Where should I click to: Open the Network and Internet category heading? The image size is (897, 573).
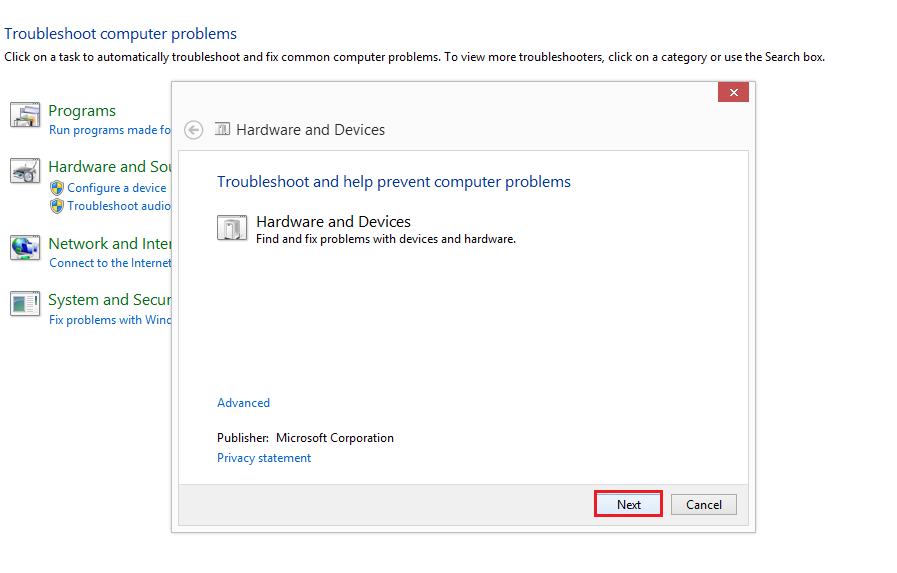click(x=109, y=244)
